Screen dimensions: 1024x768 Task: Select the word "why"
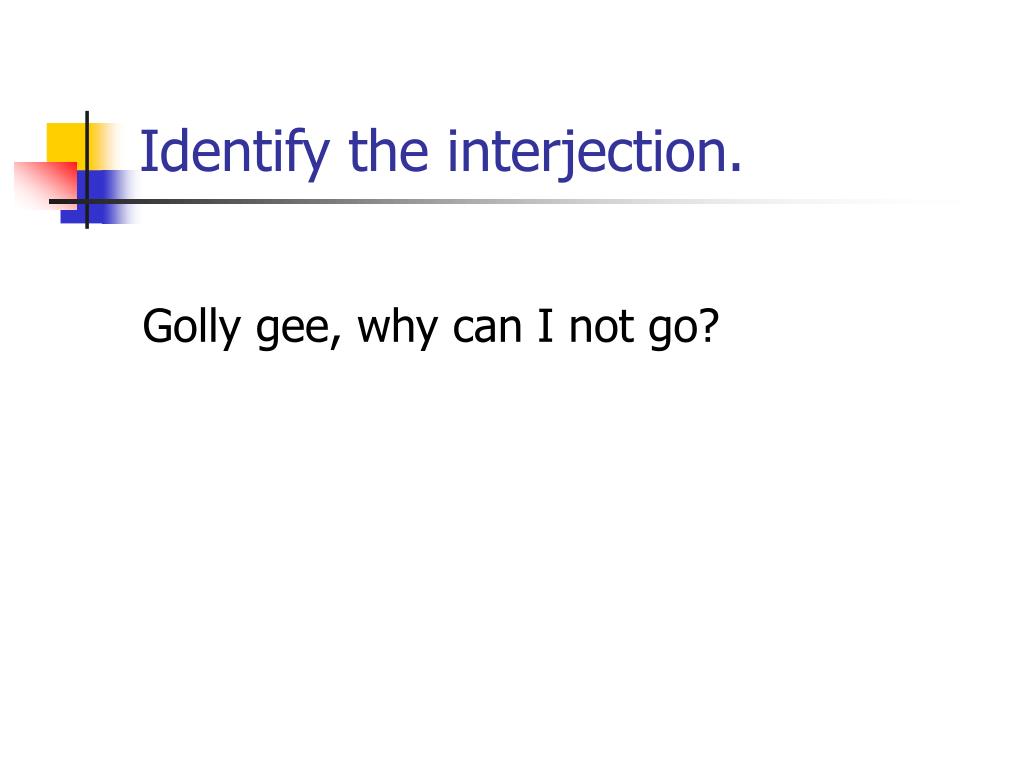(x=397, y=327)
